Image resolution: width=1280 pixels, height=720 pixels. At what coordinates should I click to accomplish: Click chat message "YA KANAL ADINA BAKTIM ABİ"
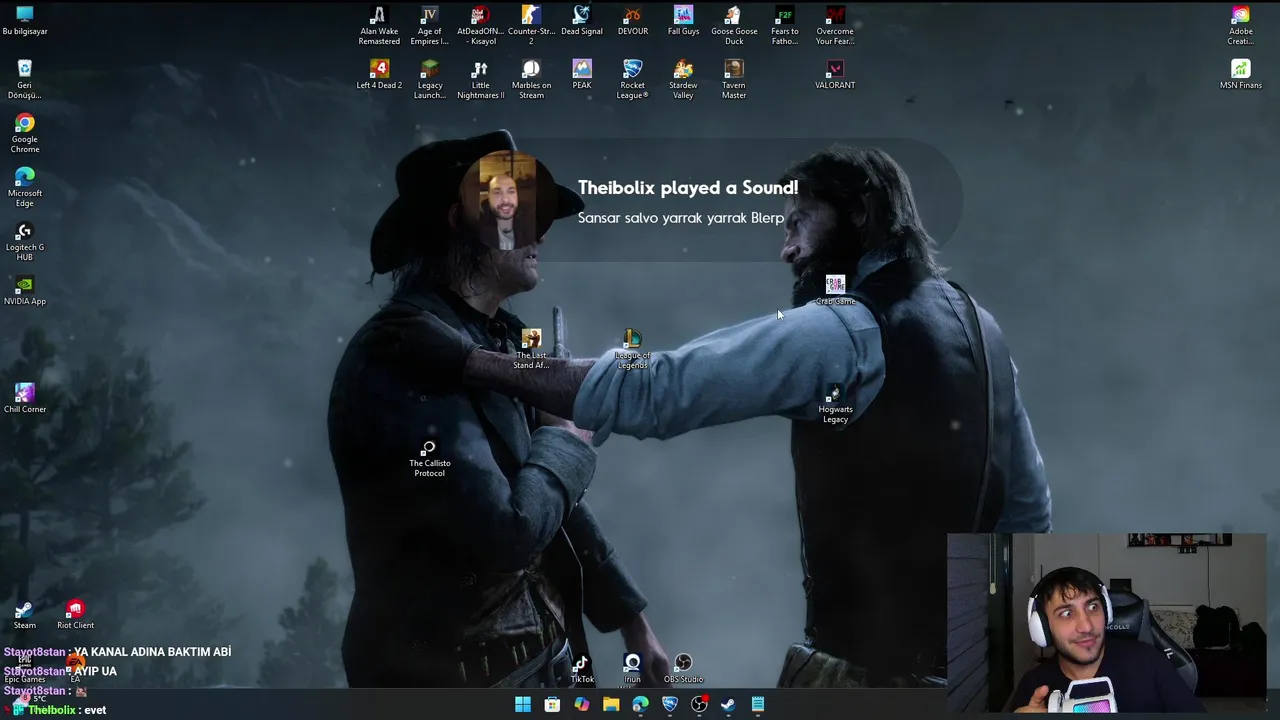pyautogui.click(x=153, y=652)
